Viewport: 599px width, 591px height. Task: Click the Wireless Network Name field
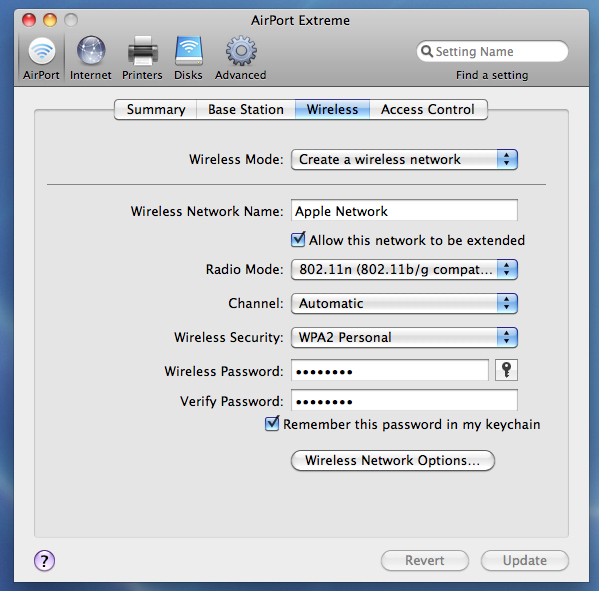click(x=404, y=210)
